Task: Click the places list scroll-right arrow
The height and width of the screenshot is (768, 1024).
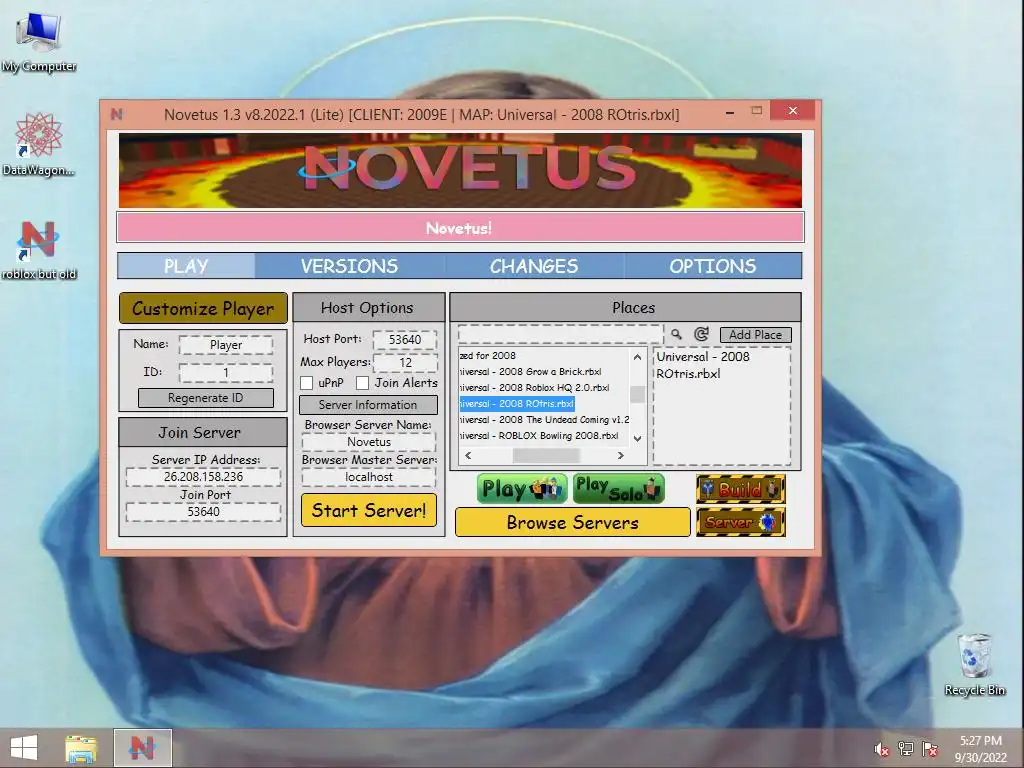Action: click(x=620, y=455)
